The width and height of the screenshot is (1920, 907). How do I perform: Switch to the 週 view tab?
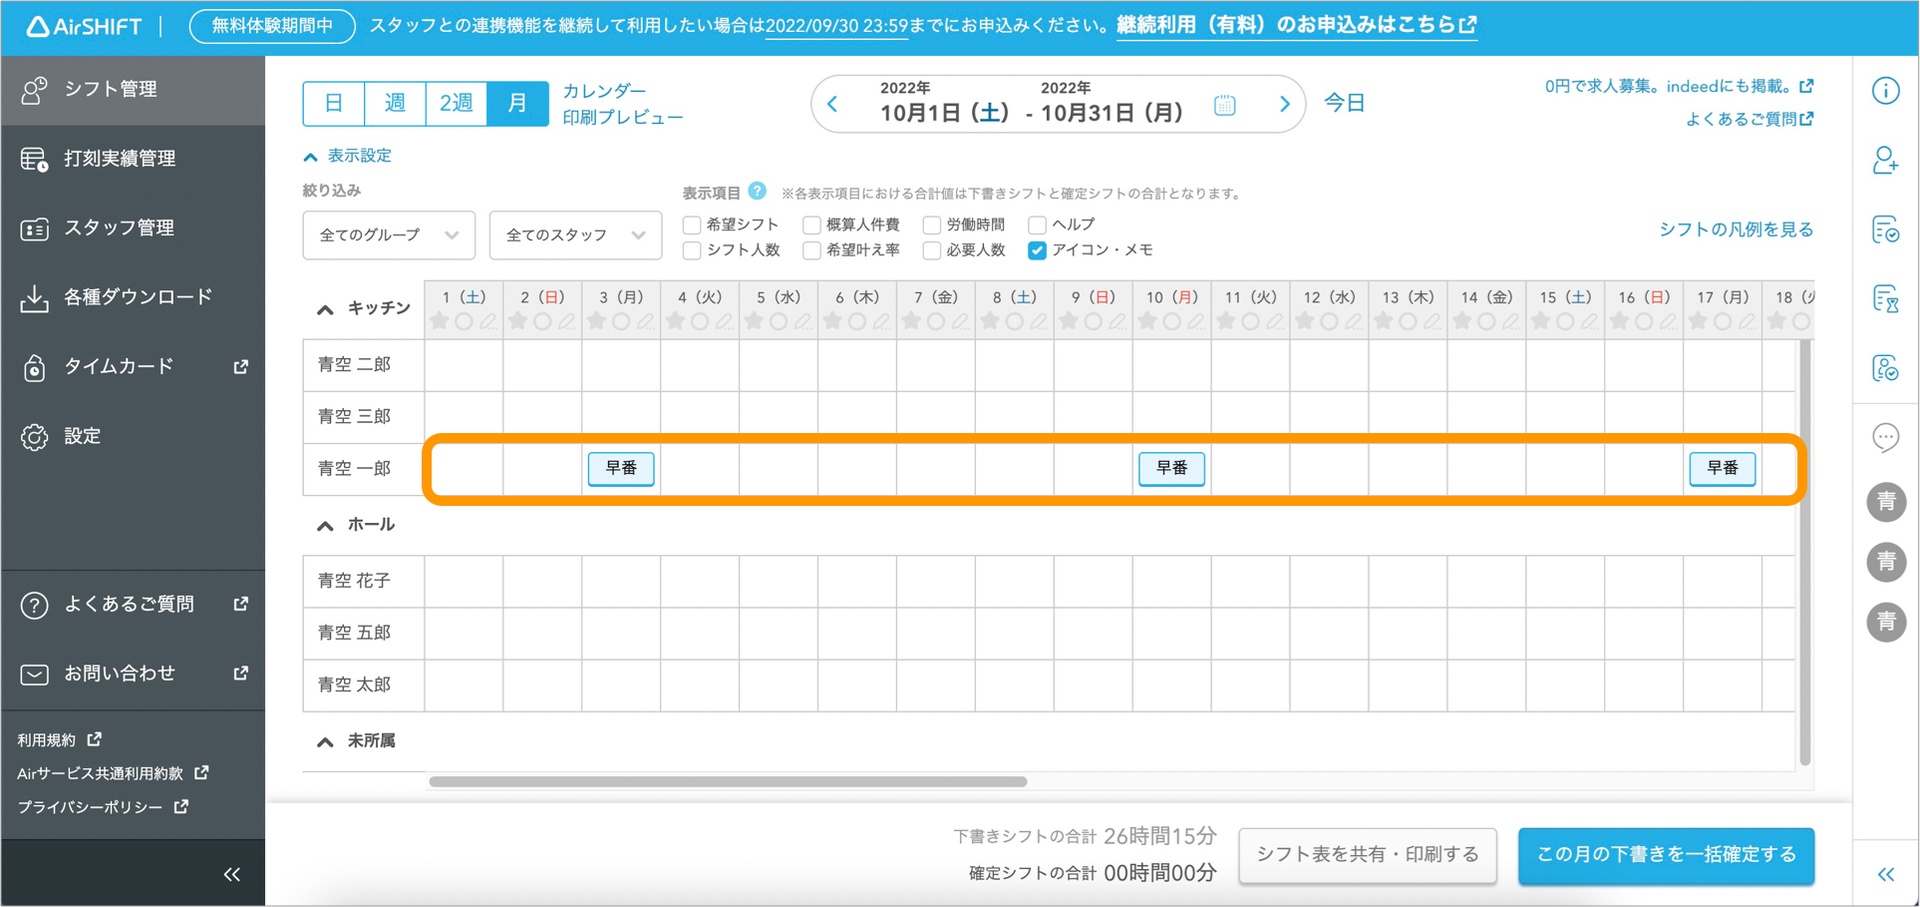pos(395,103)
